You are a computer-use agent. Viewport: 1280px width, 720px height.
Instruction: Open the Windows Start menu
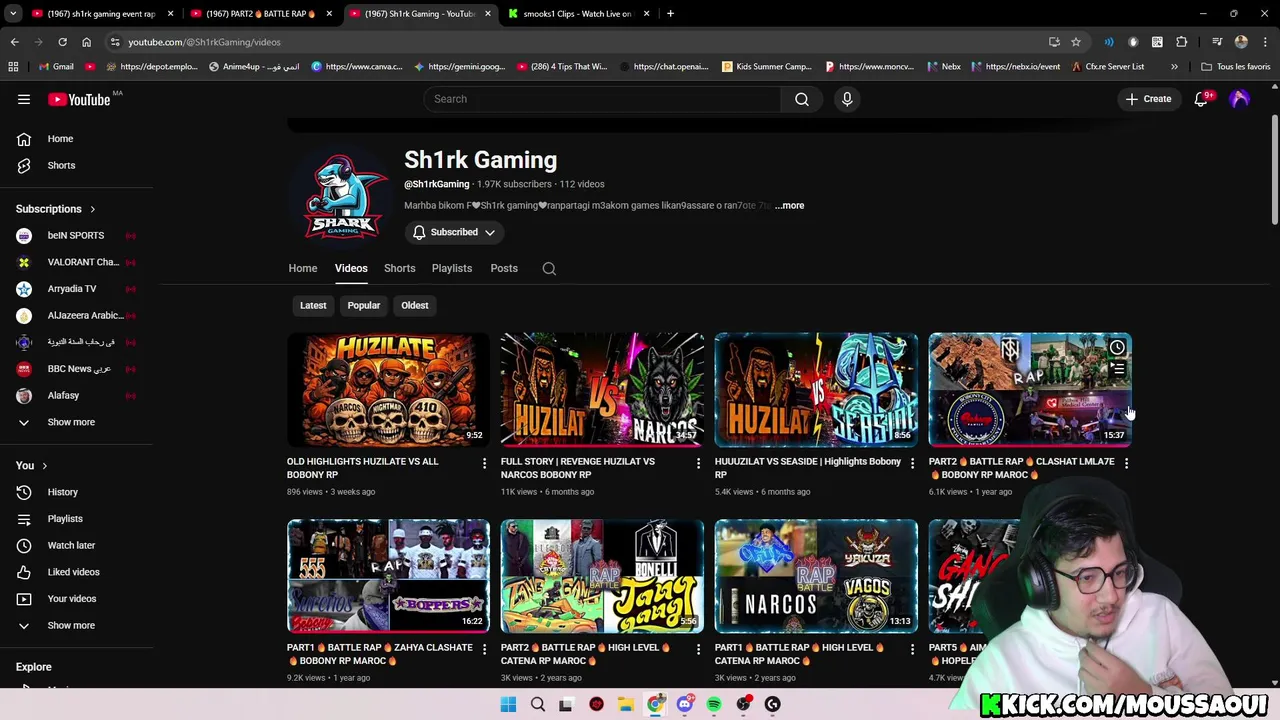[508, 704]
